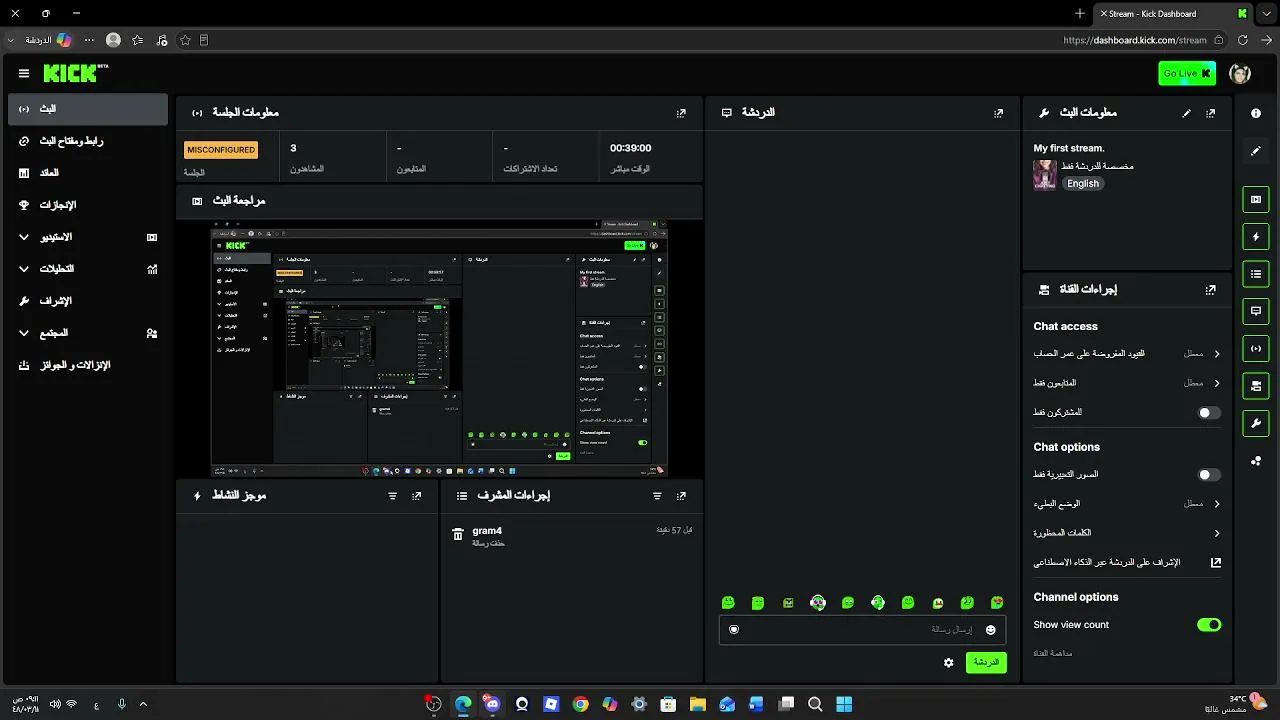
Task: Open the المتابعون فقط followers-only setting
Action: 1127,383
